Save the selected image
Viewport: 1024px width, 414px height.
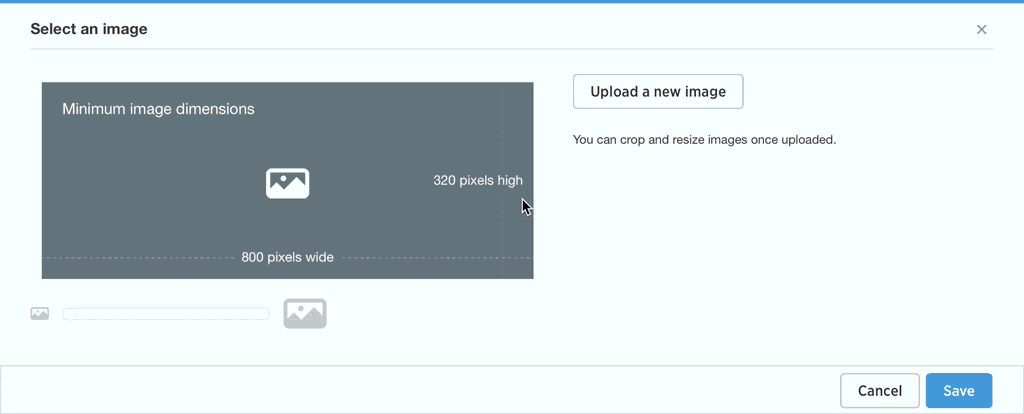[x=959, y=390]
